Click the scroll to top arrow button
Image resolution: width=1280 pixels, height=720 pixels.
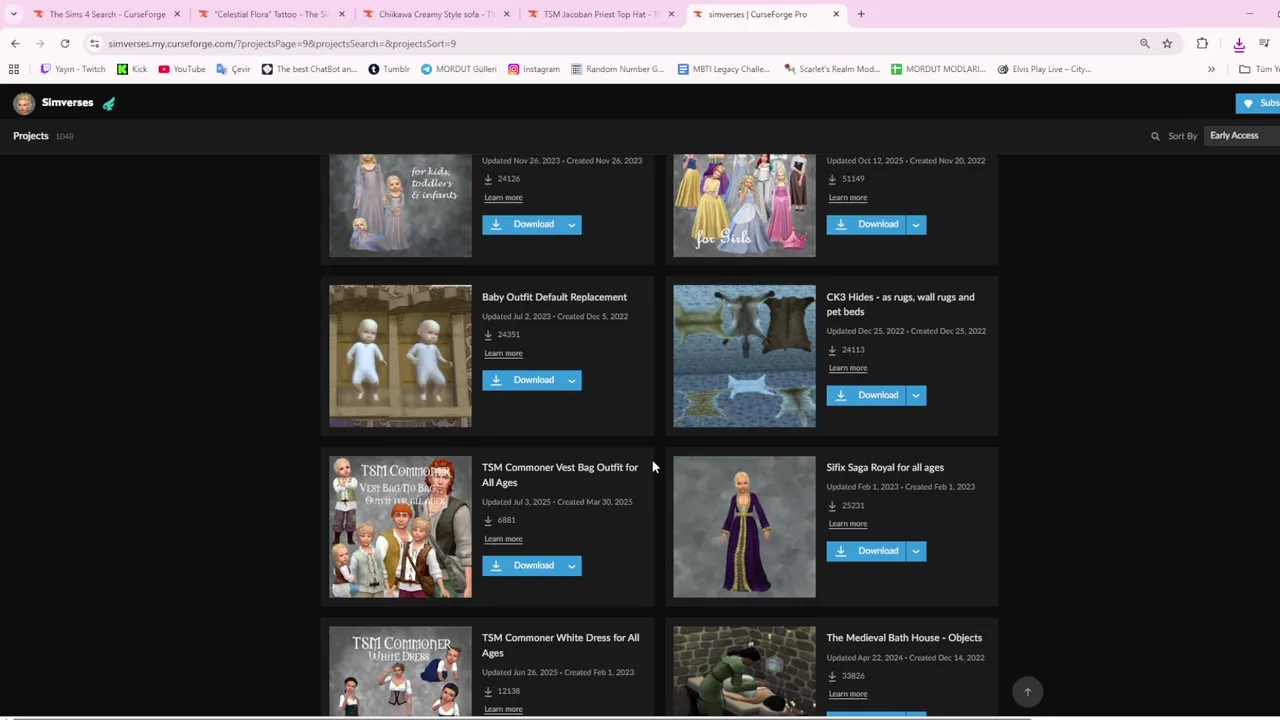coord(1027,692)
